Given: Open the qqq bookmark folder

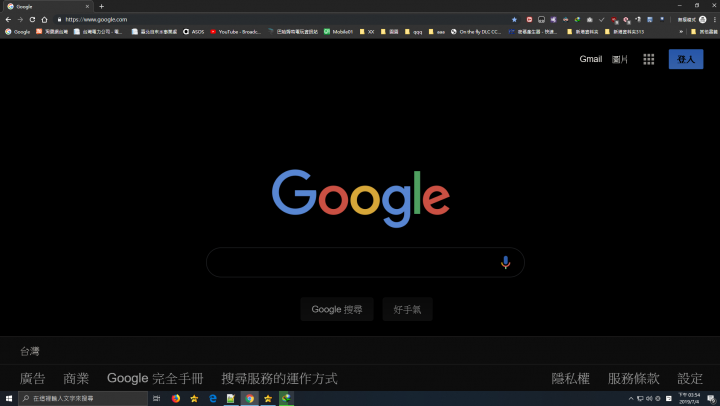Looking at the screenshot, I should coord(413,32).
